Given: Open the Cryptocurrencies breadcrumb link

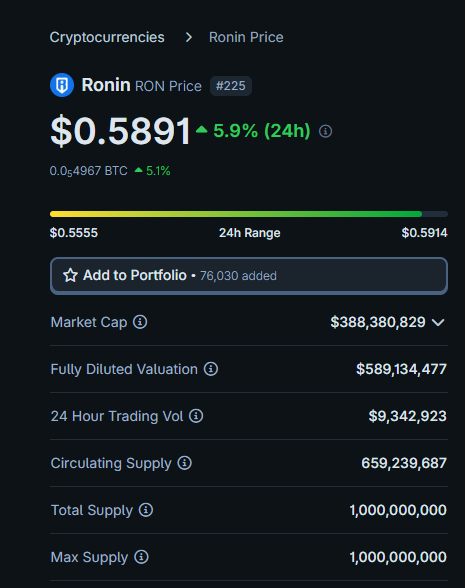Looking at the screenshot, I should pyautogui.click(x=107, y=37).
